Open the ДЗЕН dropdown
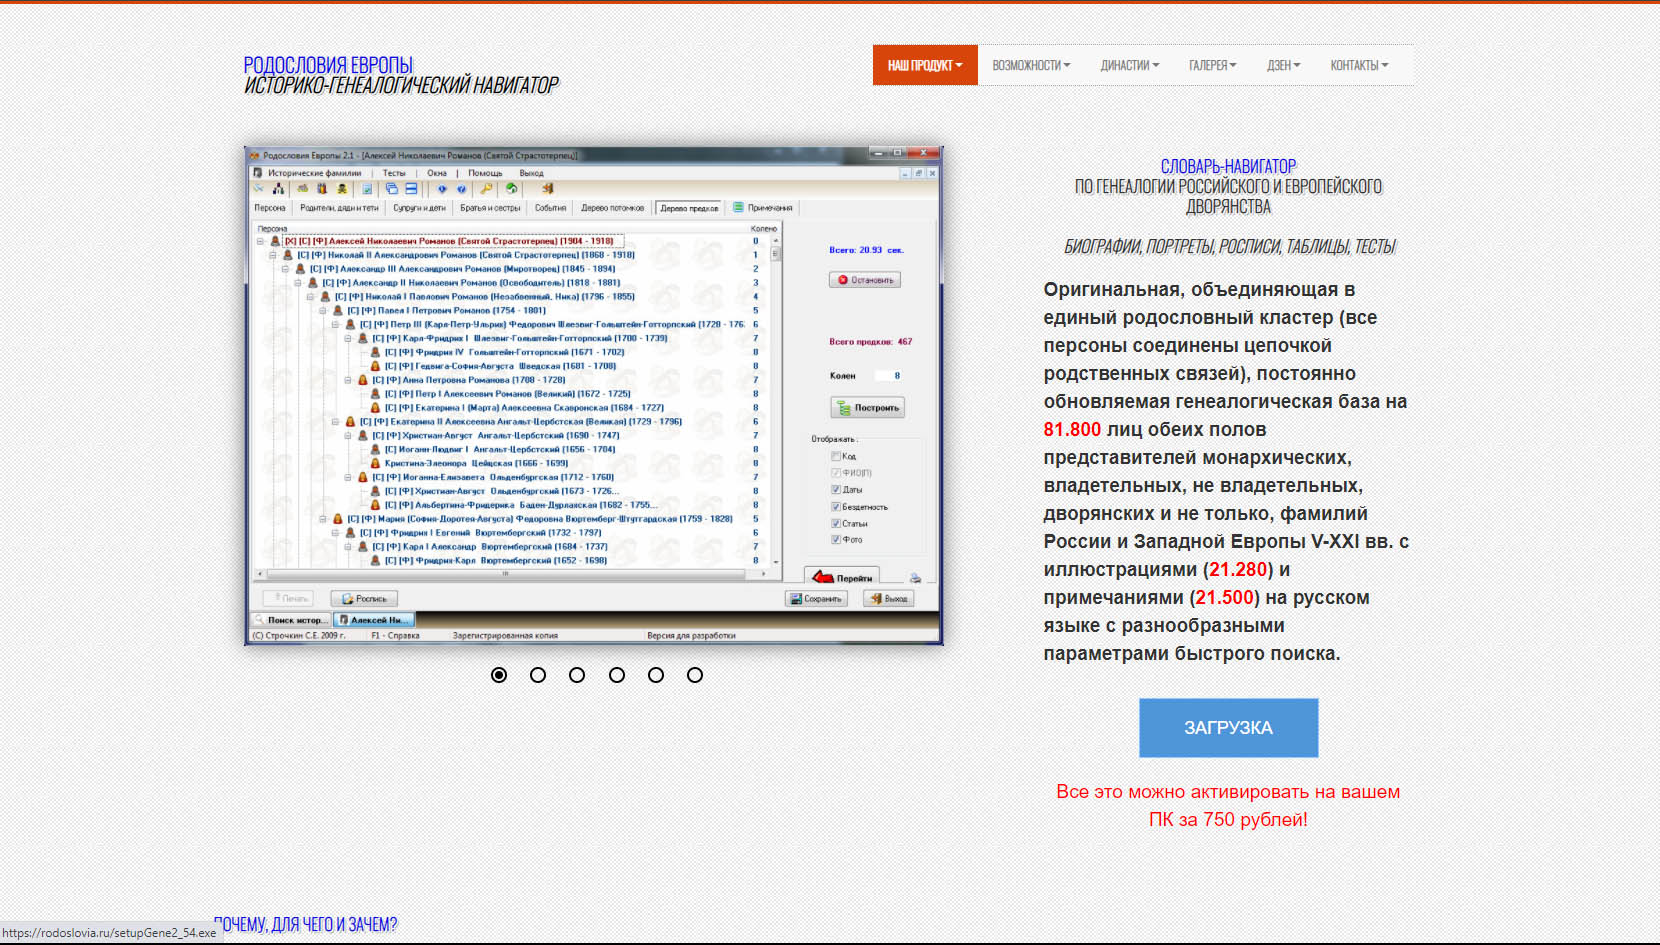 click(1283, 65)
